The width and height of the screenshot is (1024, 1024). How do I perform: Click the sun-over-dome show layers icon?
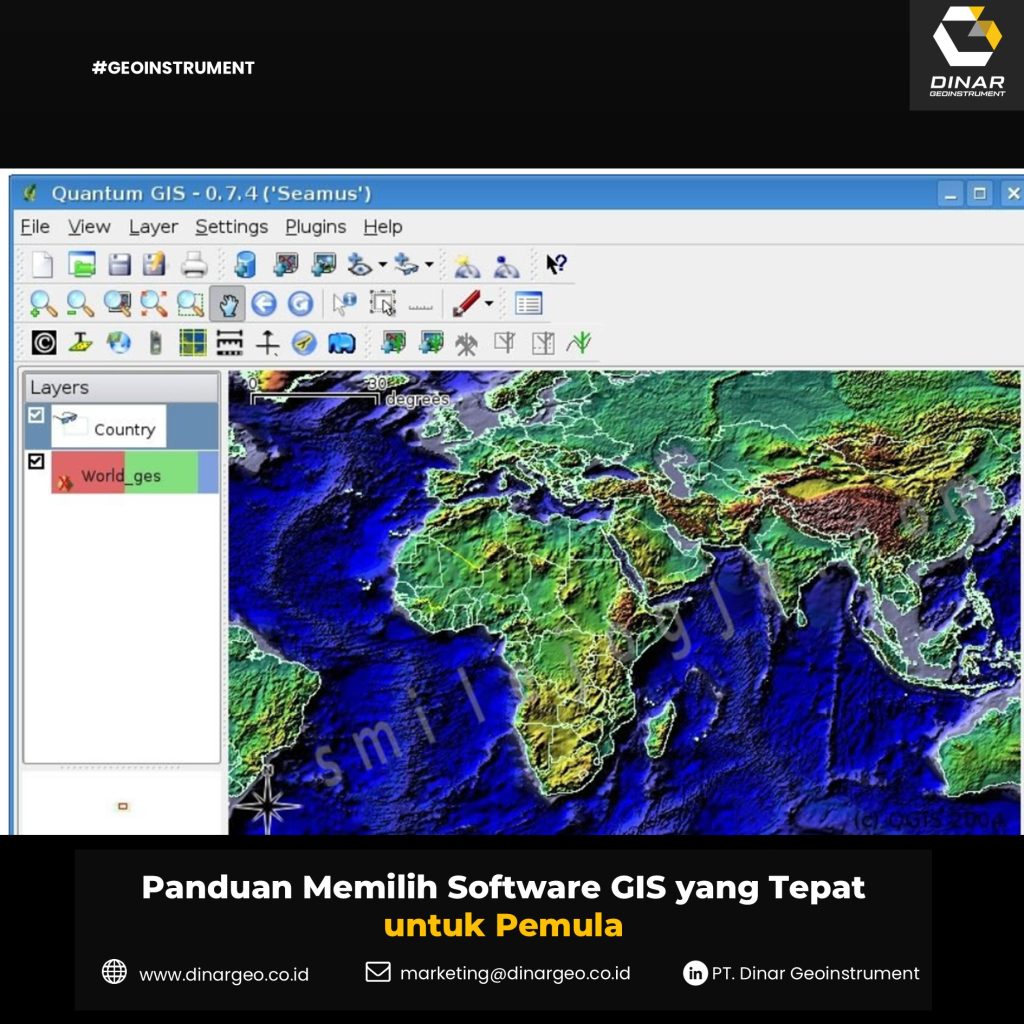[467, 265]
